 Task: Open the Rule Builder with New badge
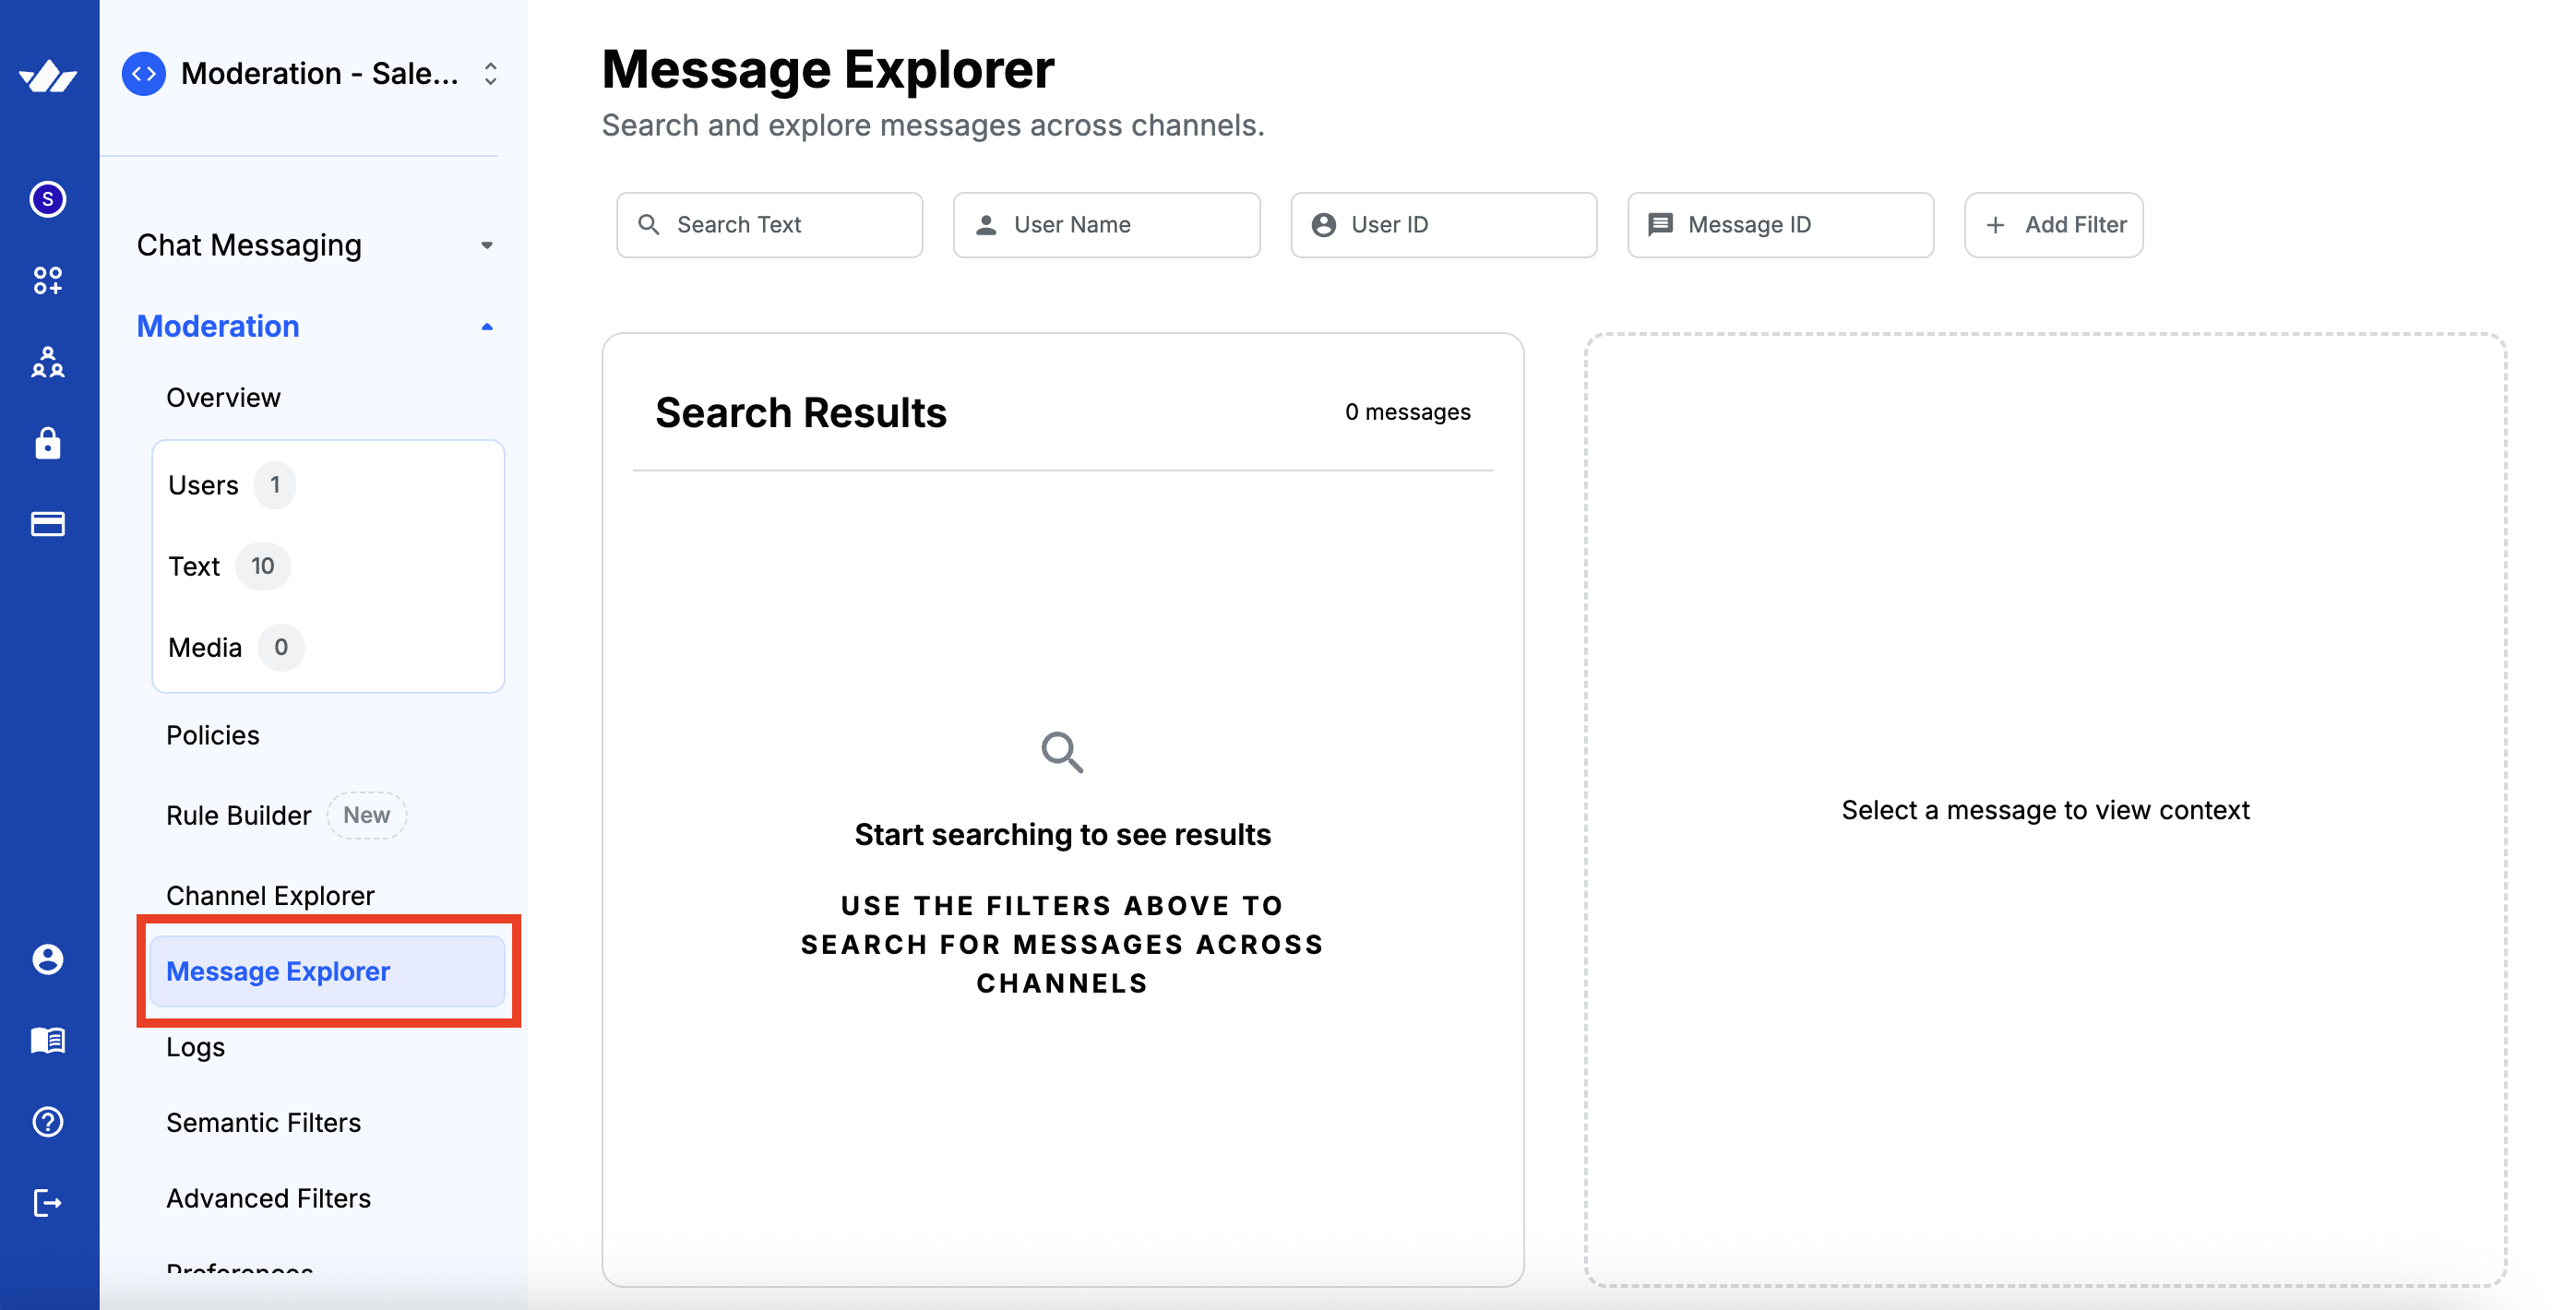pyautogui.click(x=239, y=814)
